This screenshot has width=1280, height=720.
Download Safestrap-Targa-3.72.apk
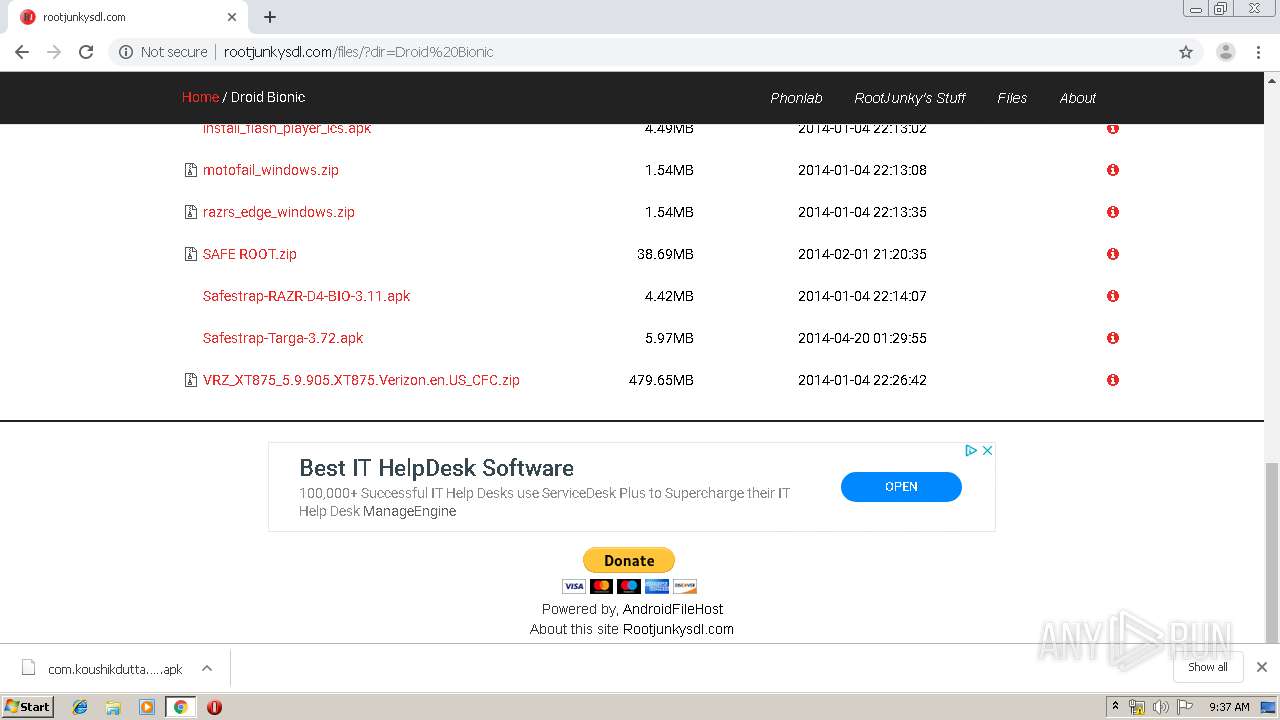283,338
